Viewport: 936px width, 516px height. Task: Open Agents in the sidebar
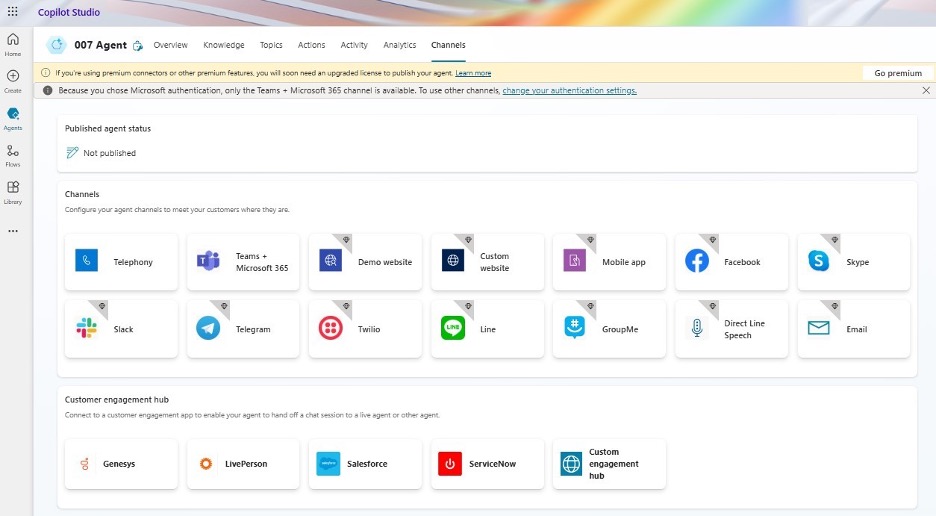pyautogui.click(x=13, y=118)
